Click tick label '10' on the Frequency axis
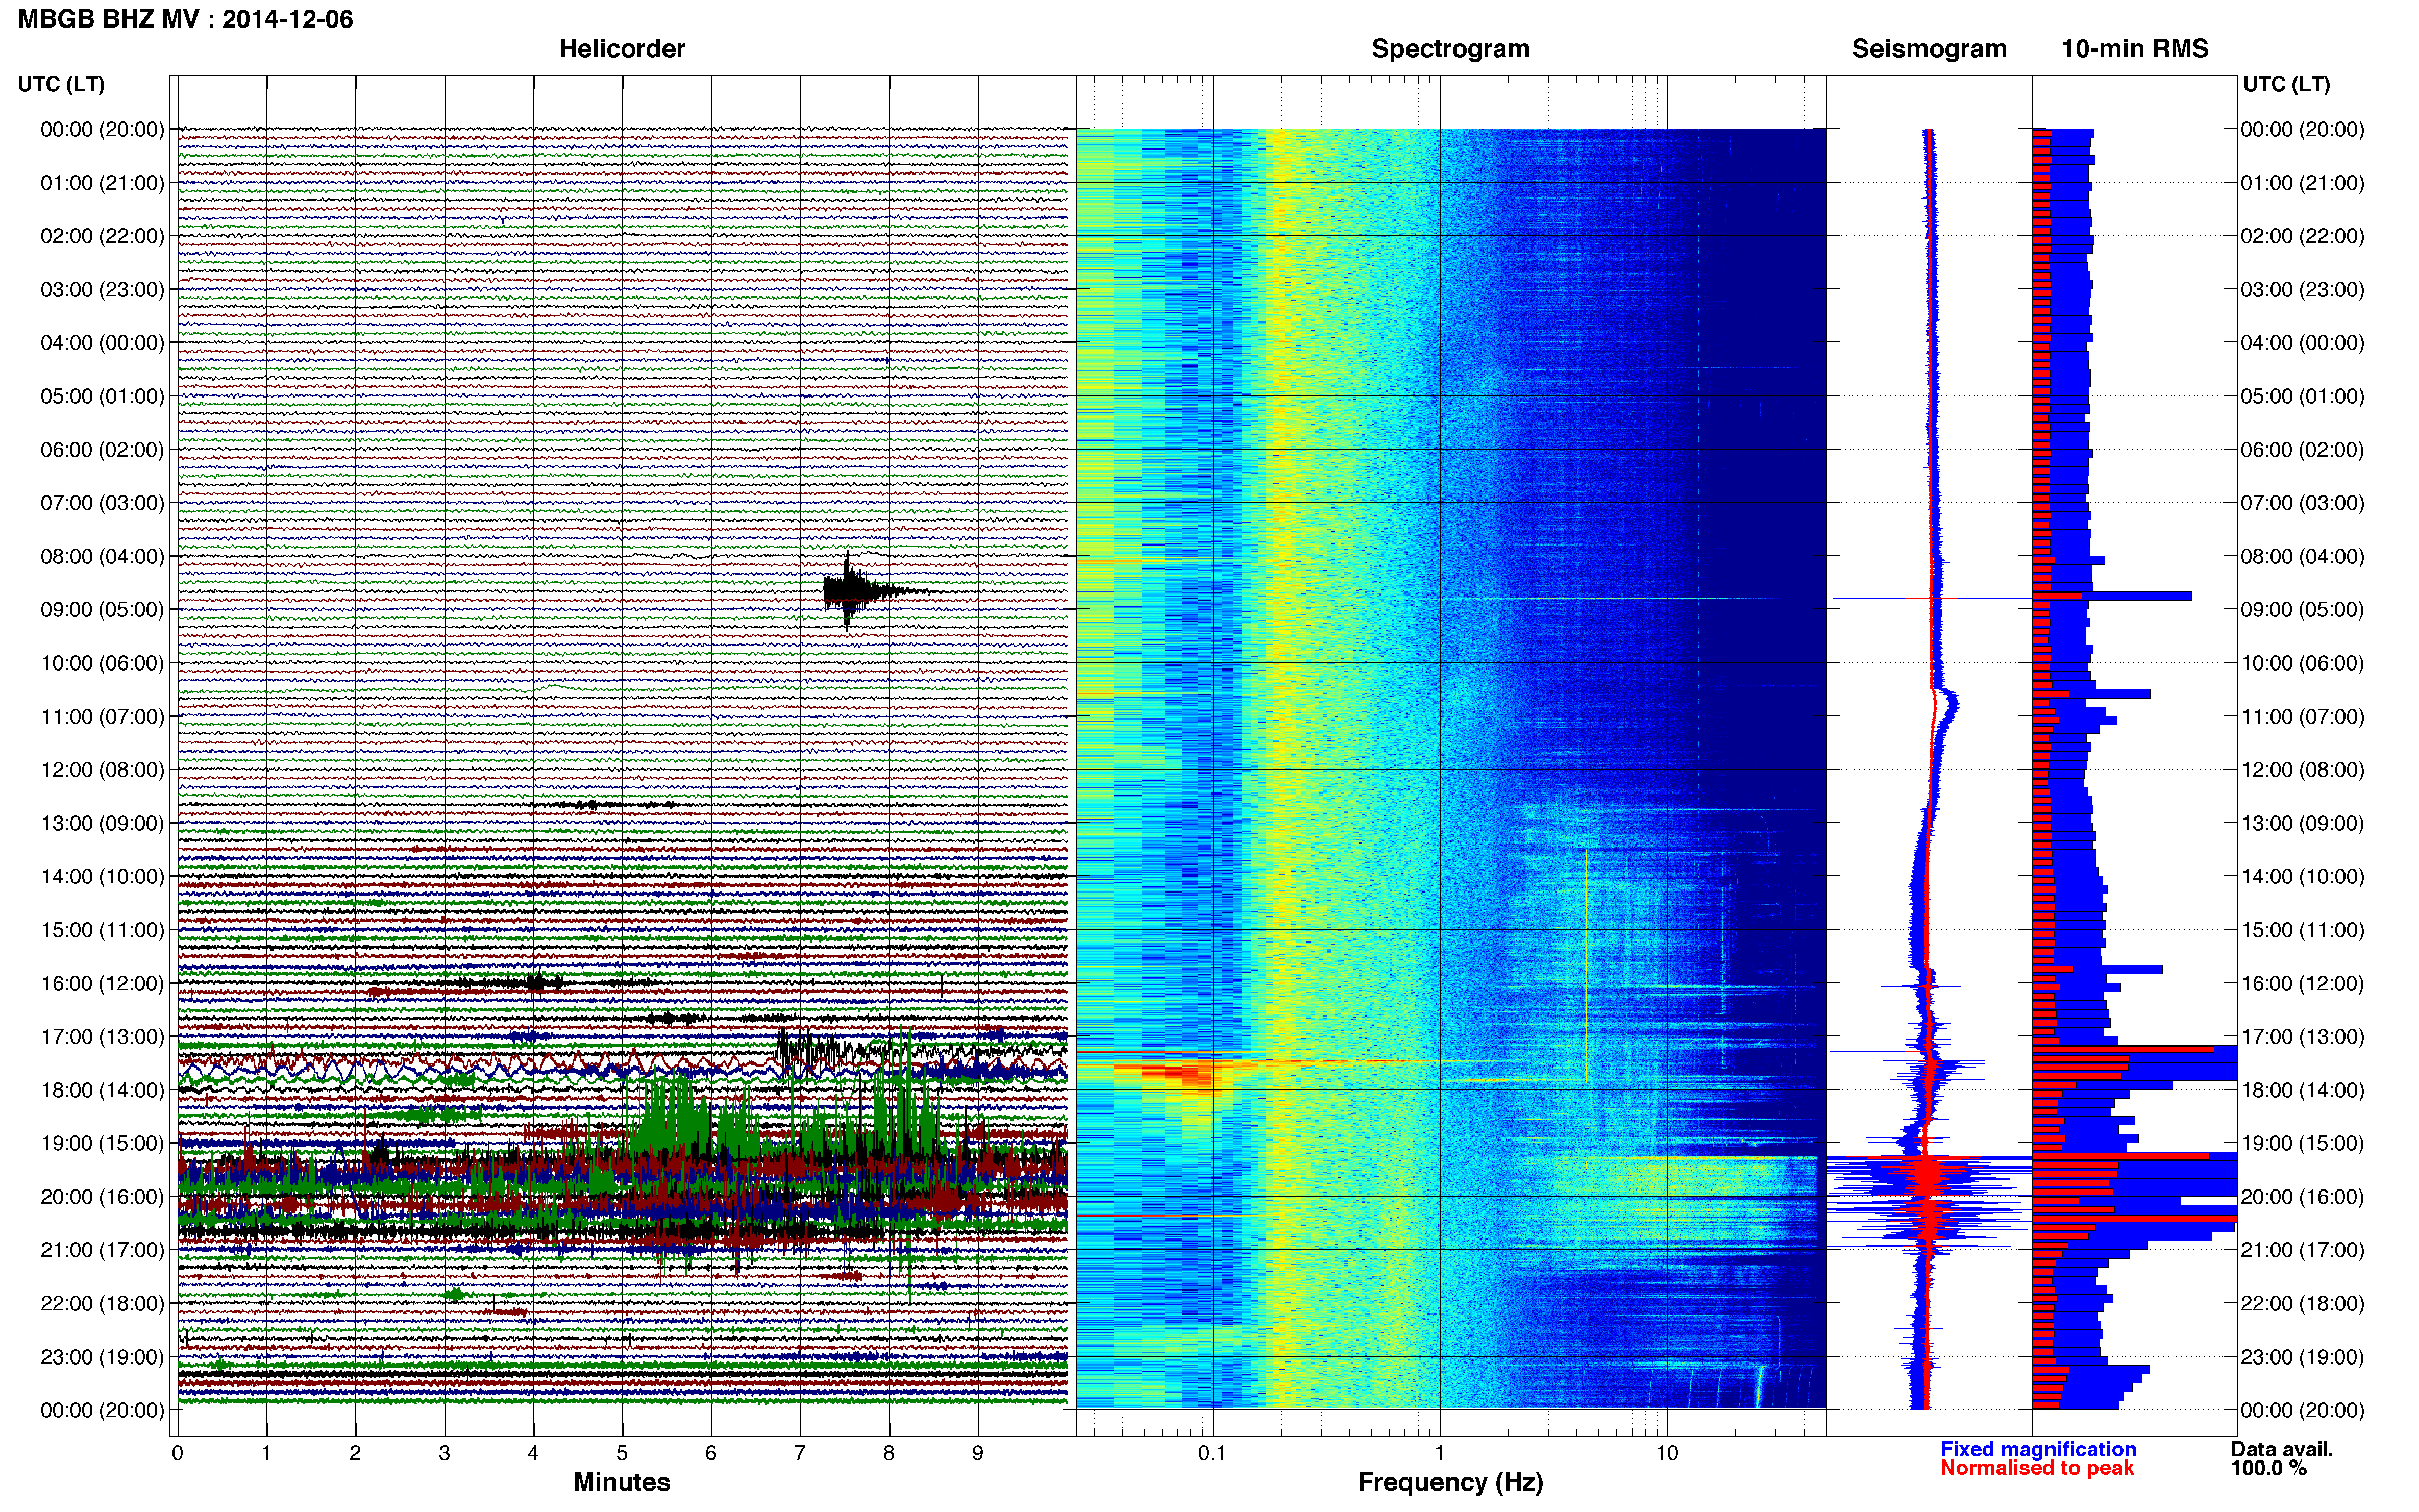 point(1667,1453)
